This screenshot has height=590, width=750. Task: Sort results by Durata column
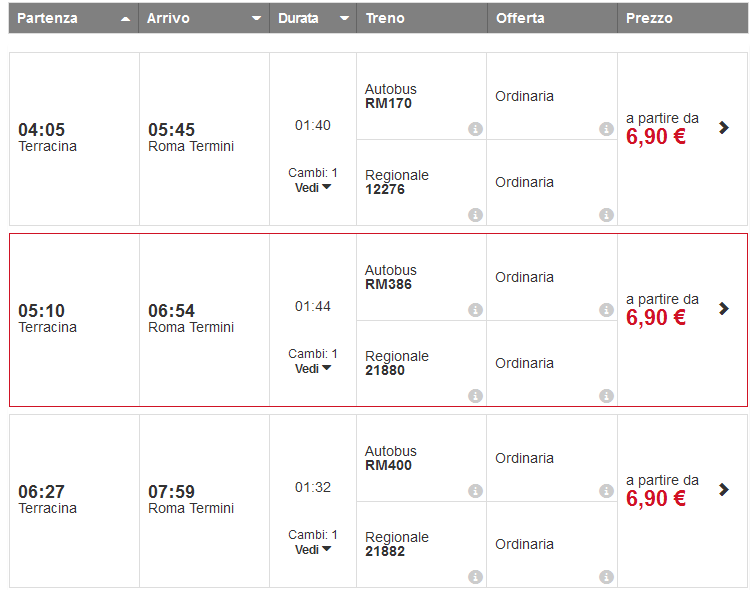click(313, 18)
